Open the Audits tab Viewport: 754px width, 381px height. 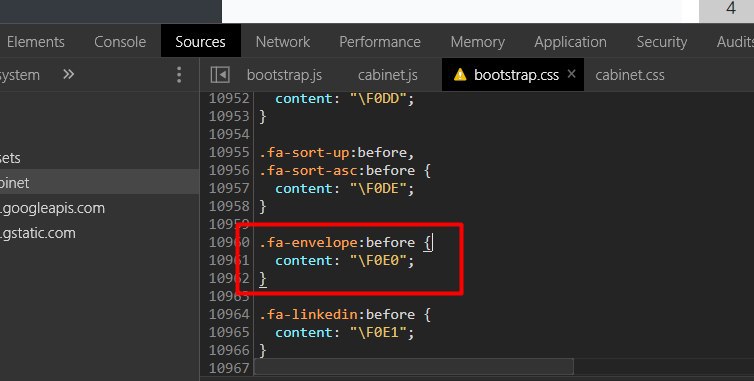click(x=735, y=42)
